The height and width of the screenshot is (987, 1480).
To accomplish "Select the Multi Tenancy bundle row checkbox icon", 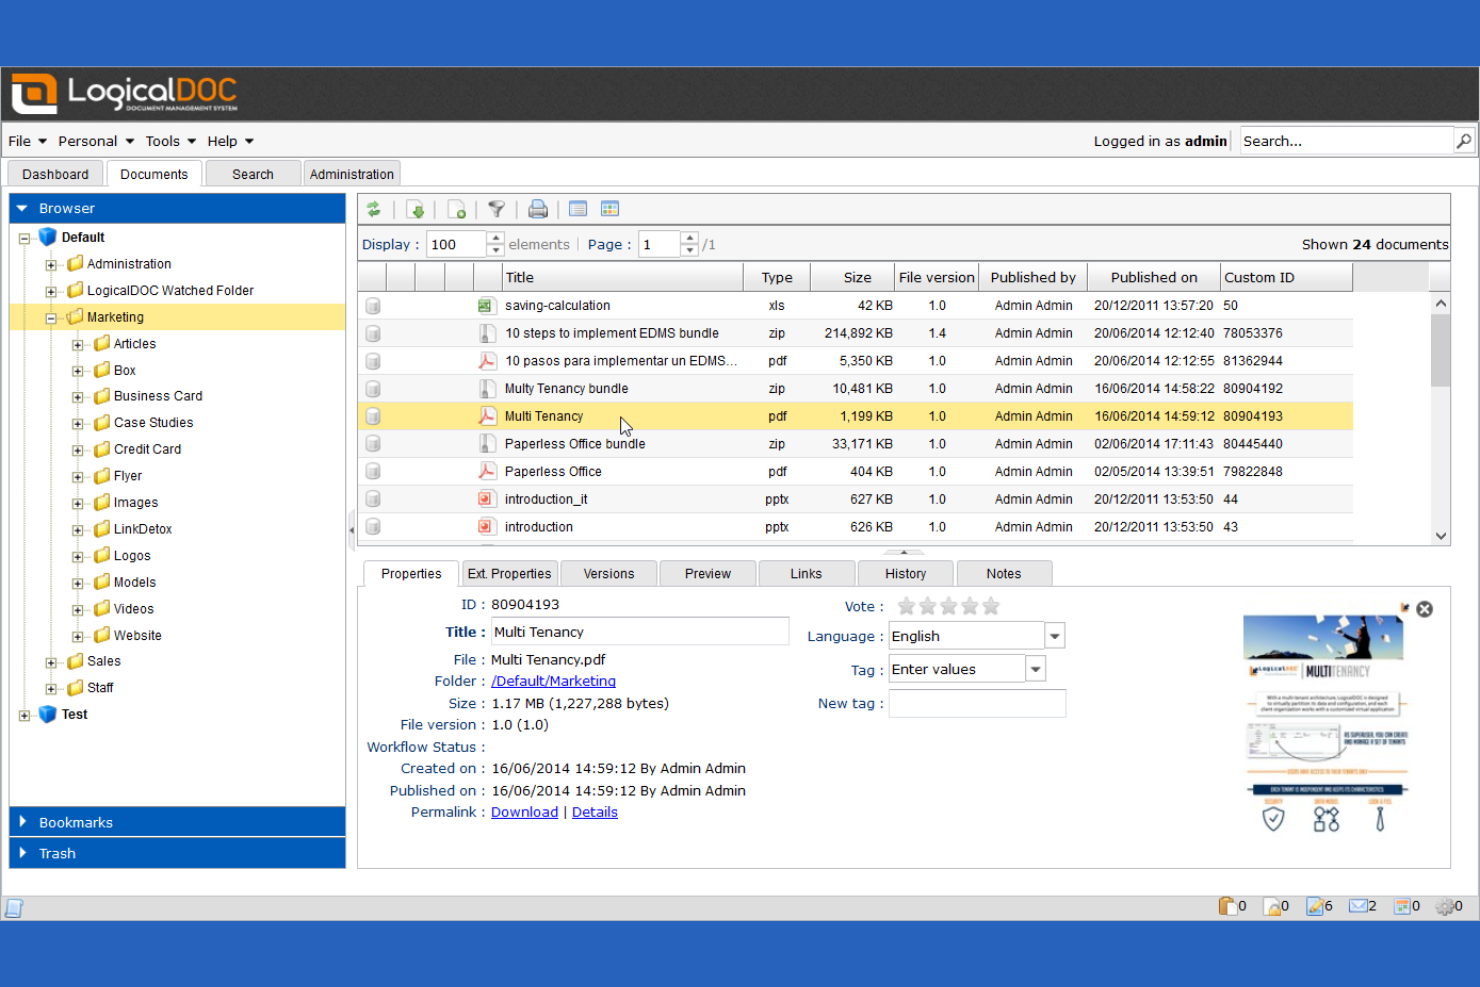I will coord(372,388).
